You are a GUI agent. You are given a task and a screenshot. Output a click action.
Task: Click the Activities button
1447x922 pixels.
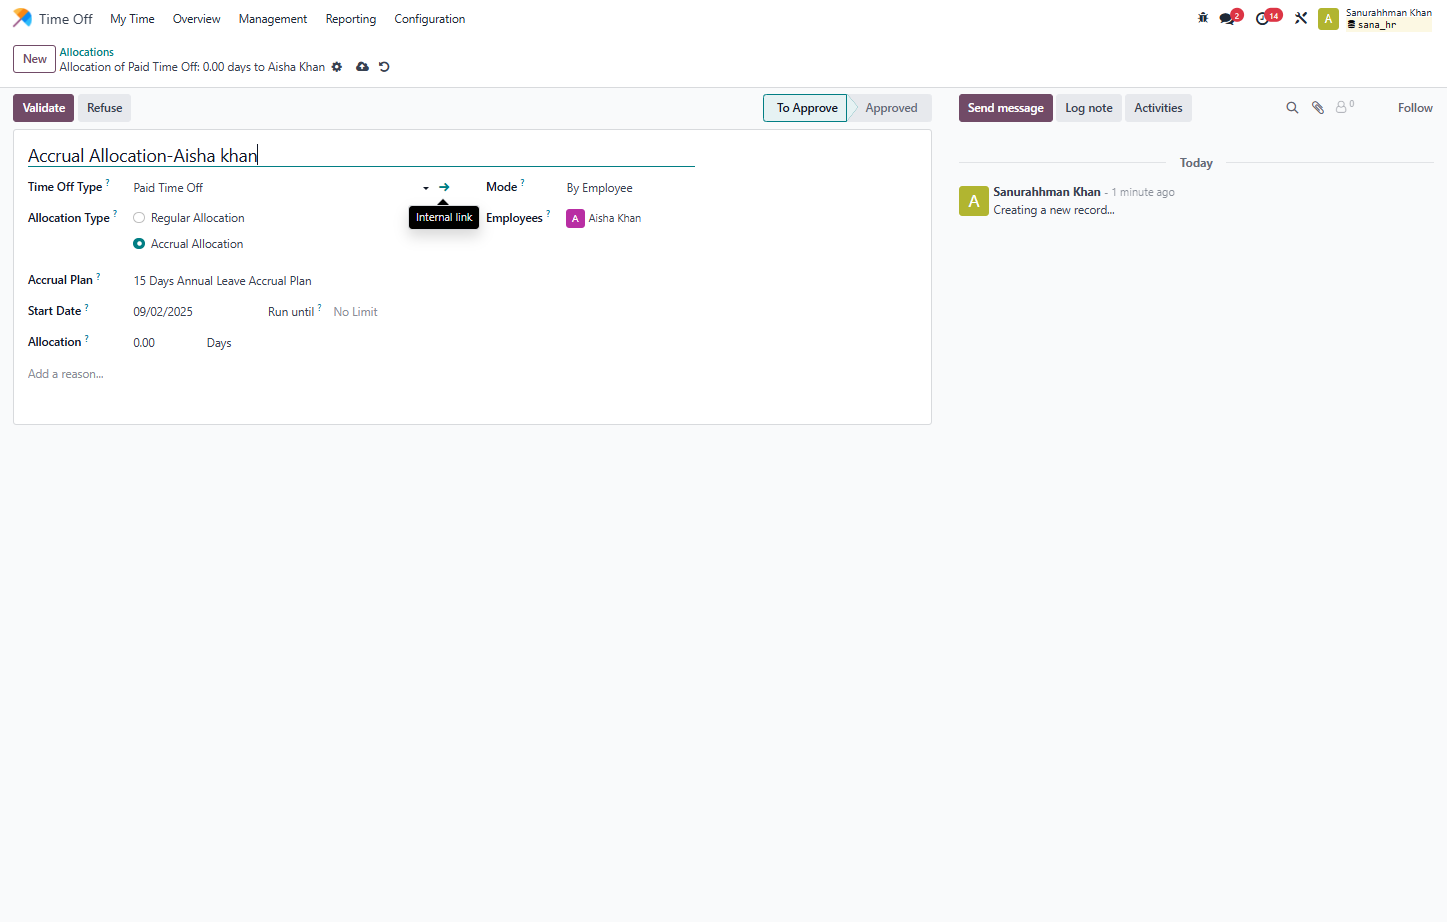pyautogui.click(x=1158, y=108)
